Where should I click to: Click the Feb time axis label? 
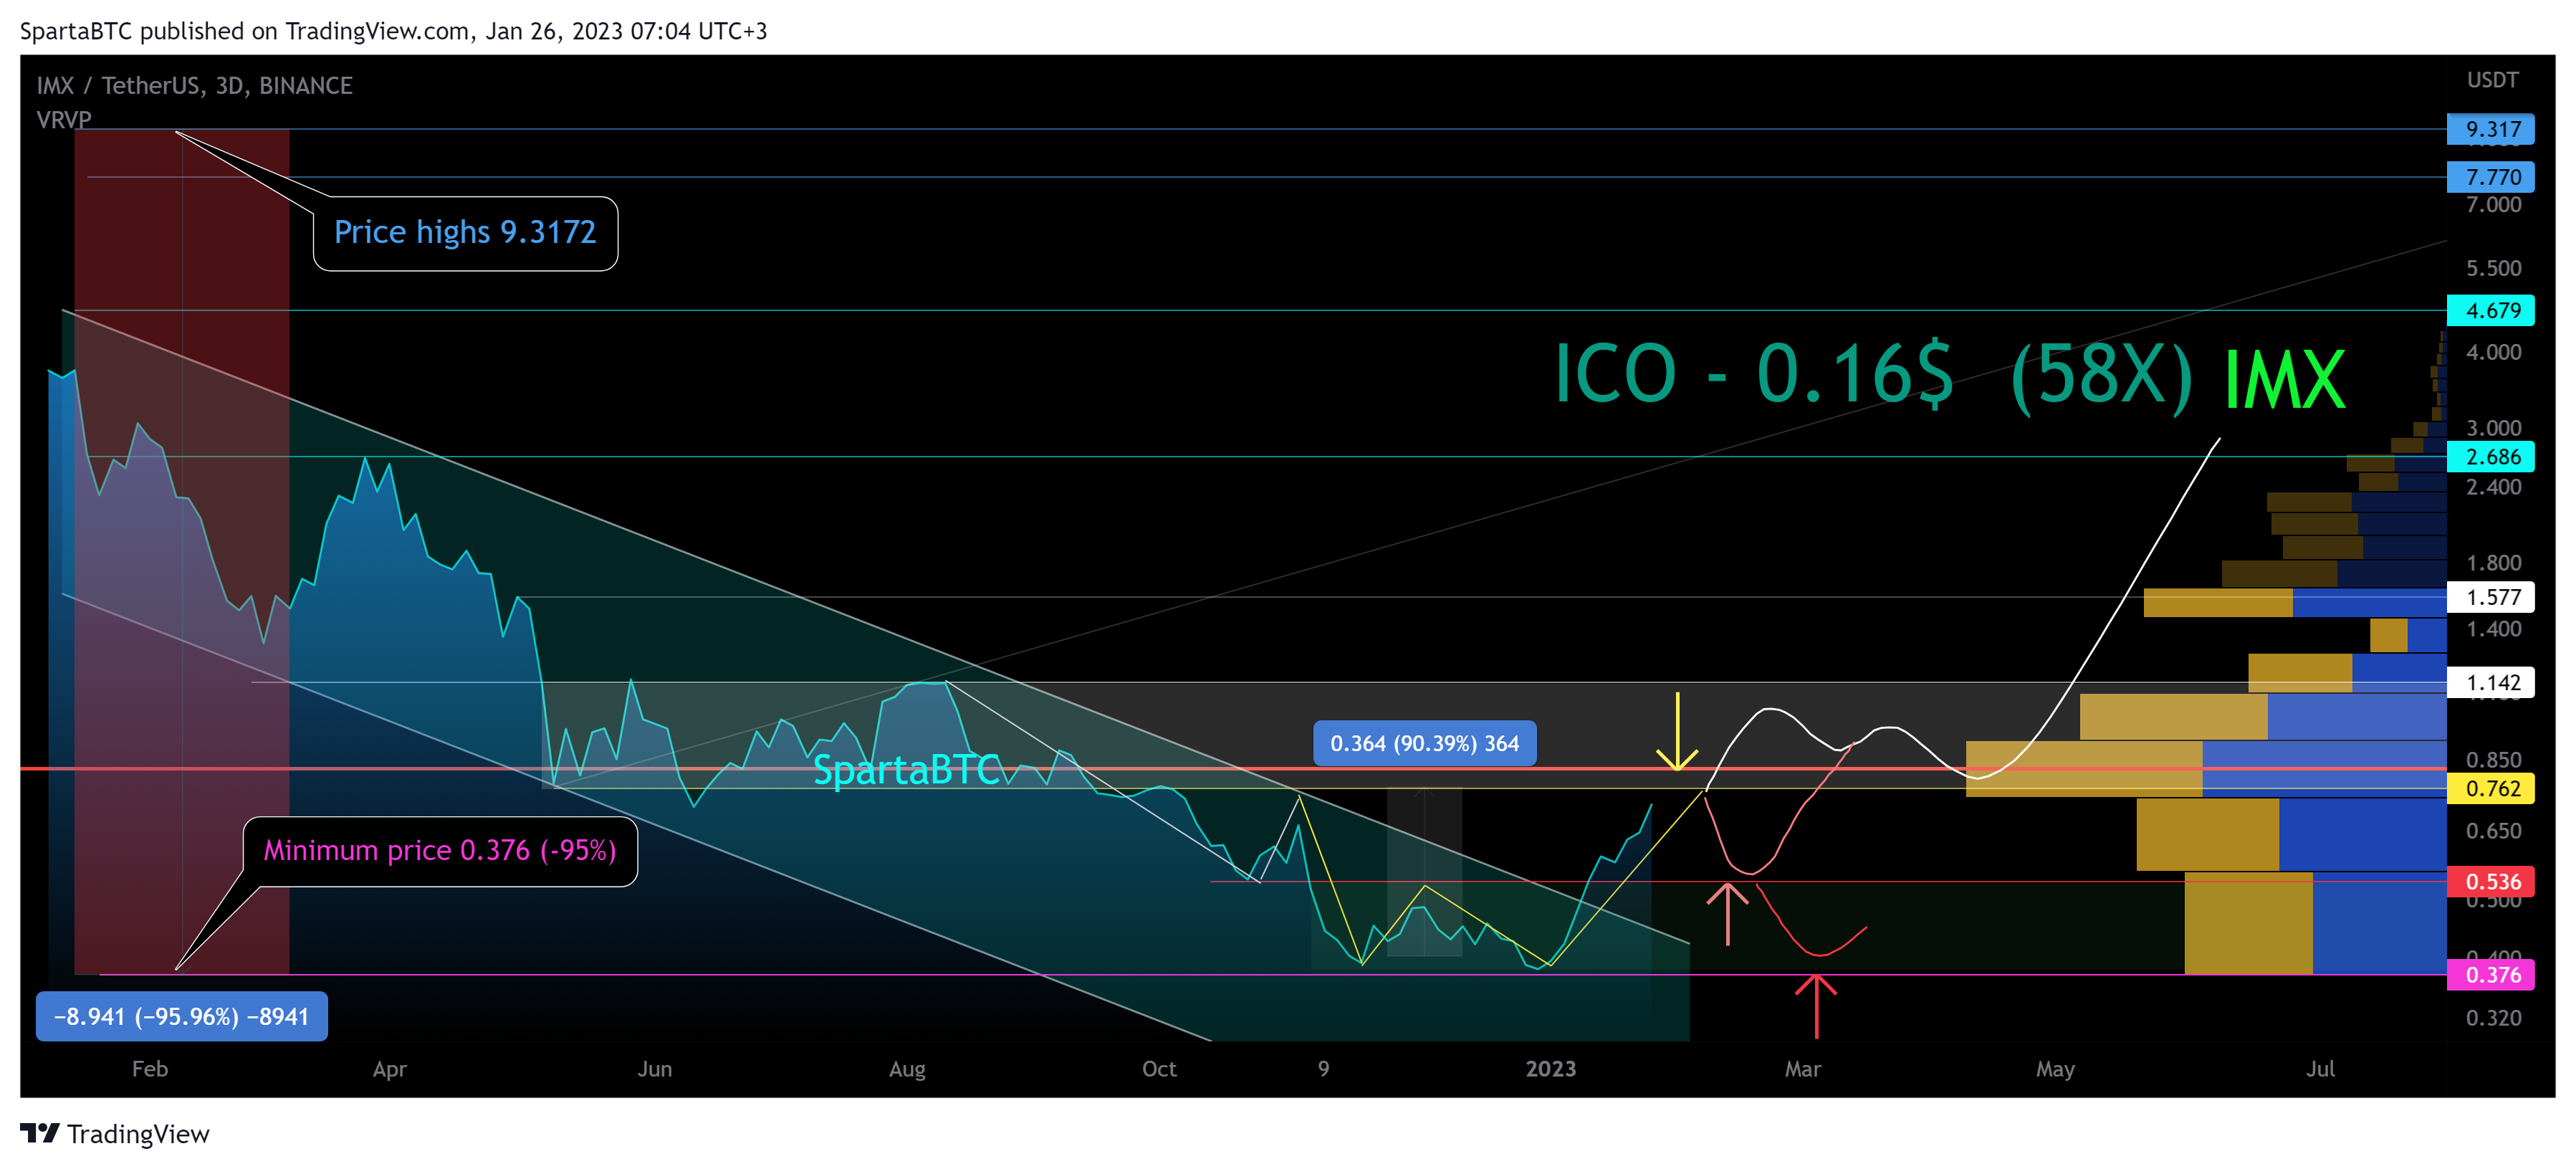pyautogui.click(x=150, y=1069)
